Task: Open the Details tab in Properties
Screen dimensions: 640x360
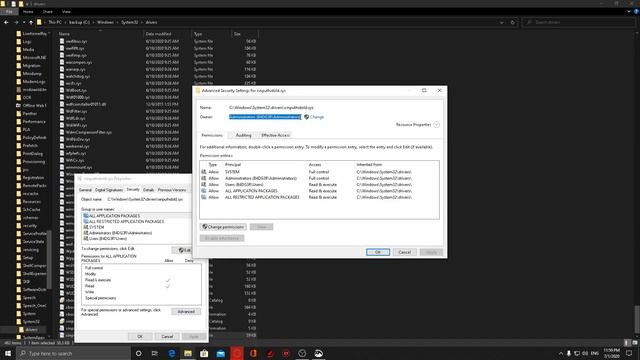Action: [149, 190]
